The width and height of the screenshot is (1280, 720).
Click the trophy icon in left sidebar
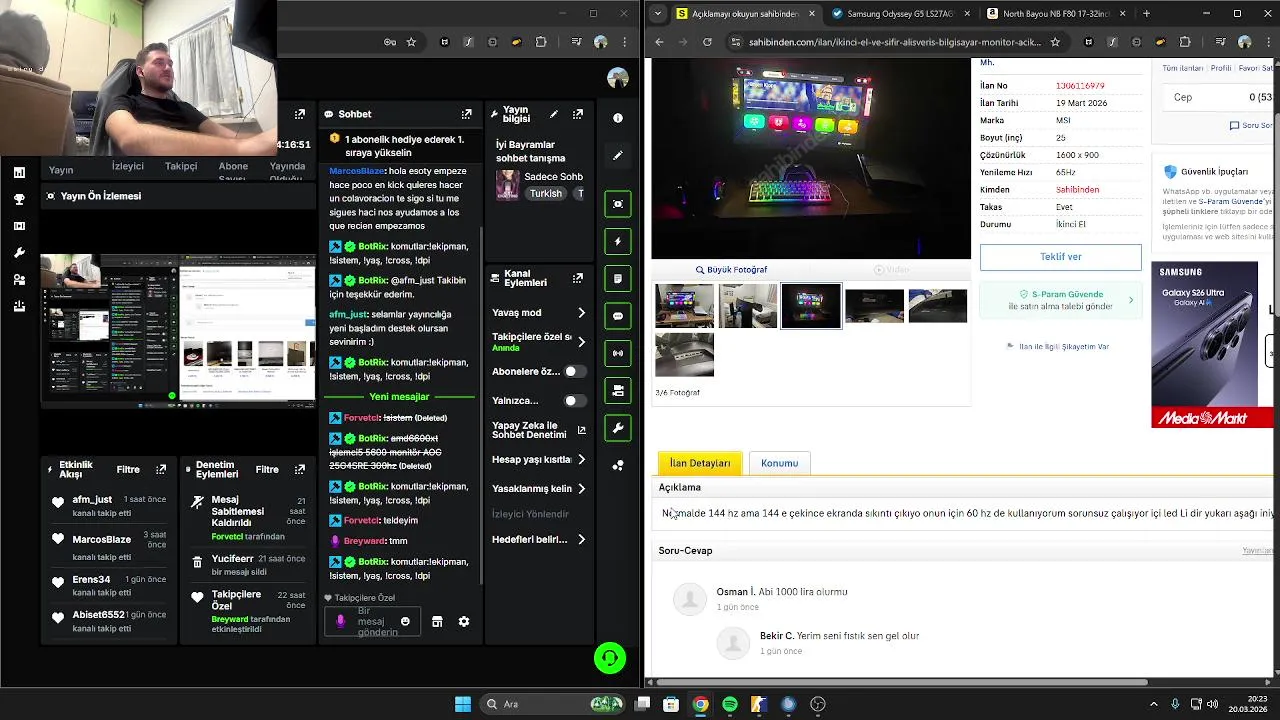click(x=19, y=199)
